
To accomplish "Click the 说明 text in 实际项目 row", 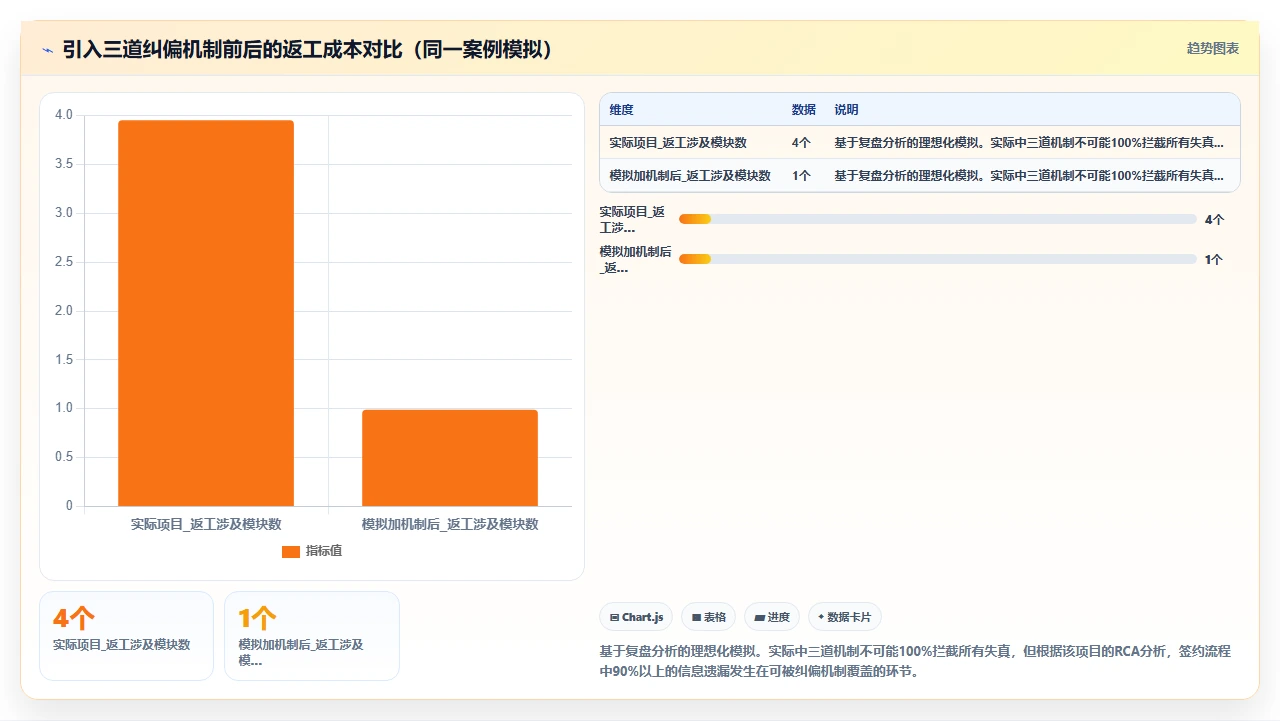I will click(1029, 143).
